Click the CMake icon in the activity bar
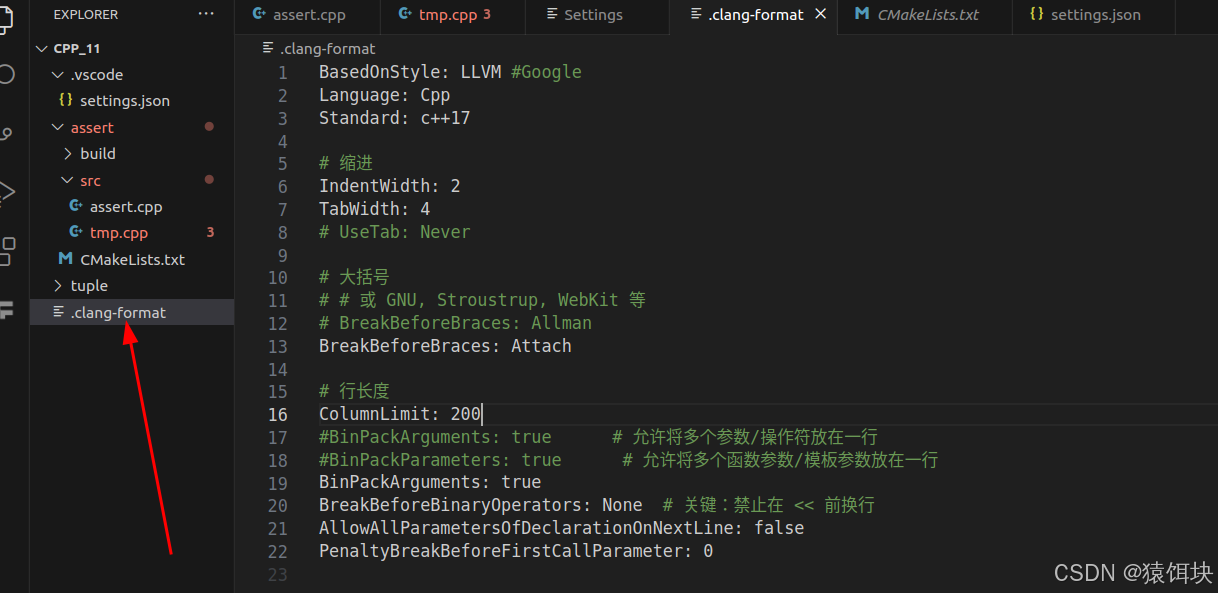The width and height of the screenshot is (1218, 593). tap(8, 311)
